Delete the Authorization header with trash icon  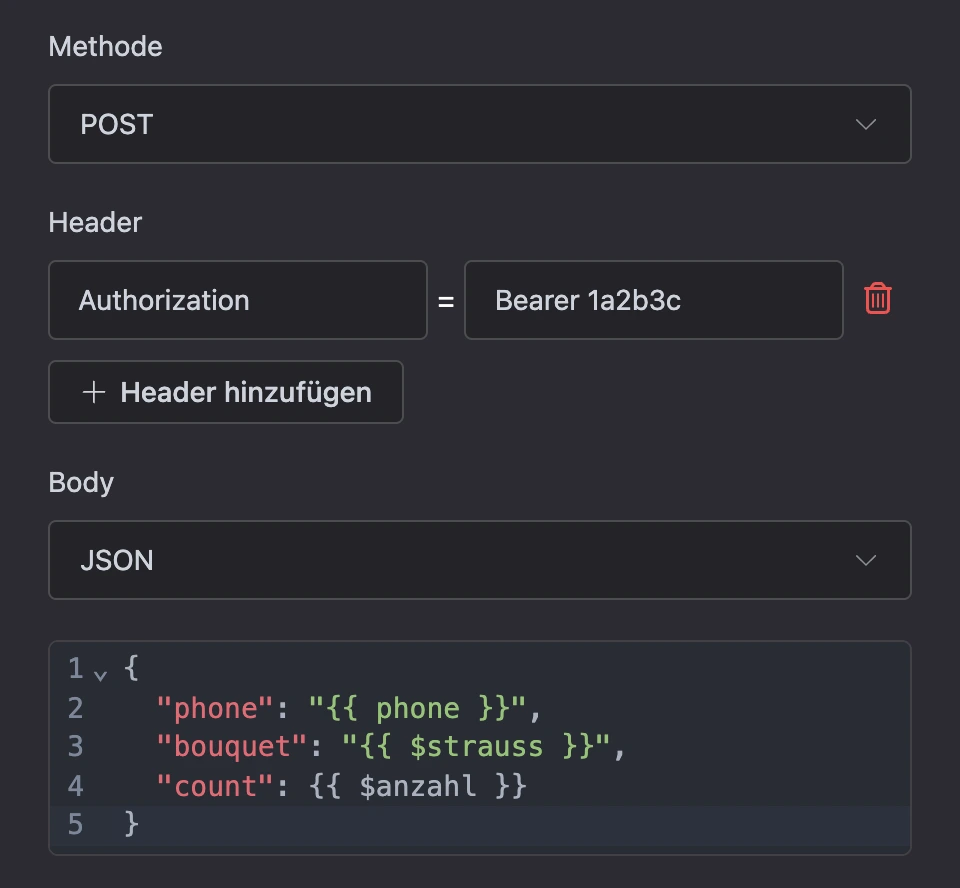coord(877,299)
